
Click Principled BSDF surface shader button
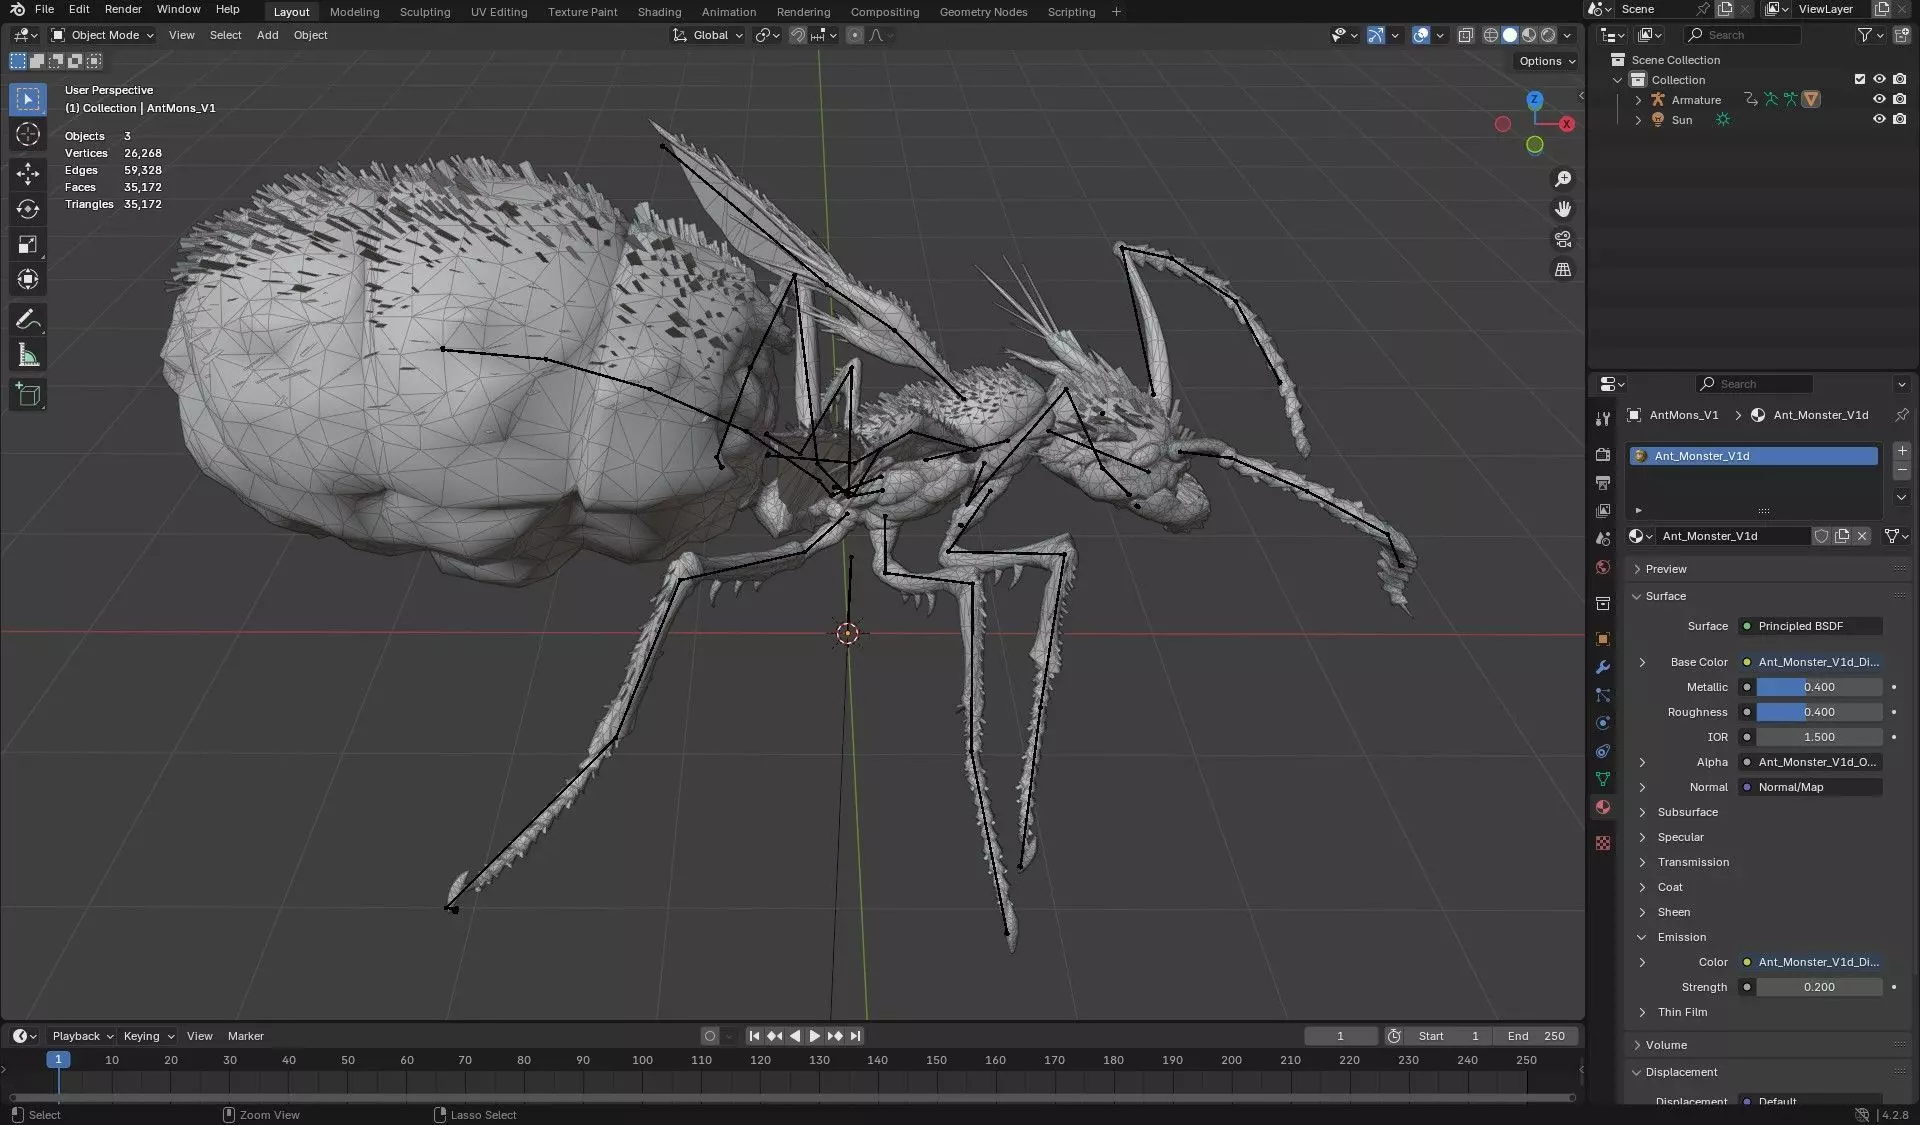1810,626
